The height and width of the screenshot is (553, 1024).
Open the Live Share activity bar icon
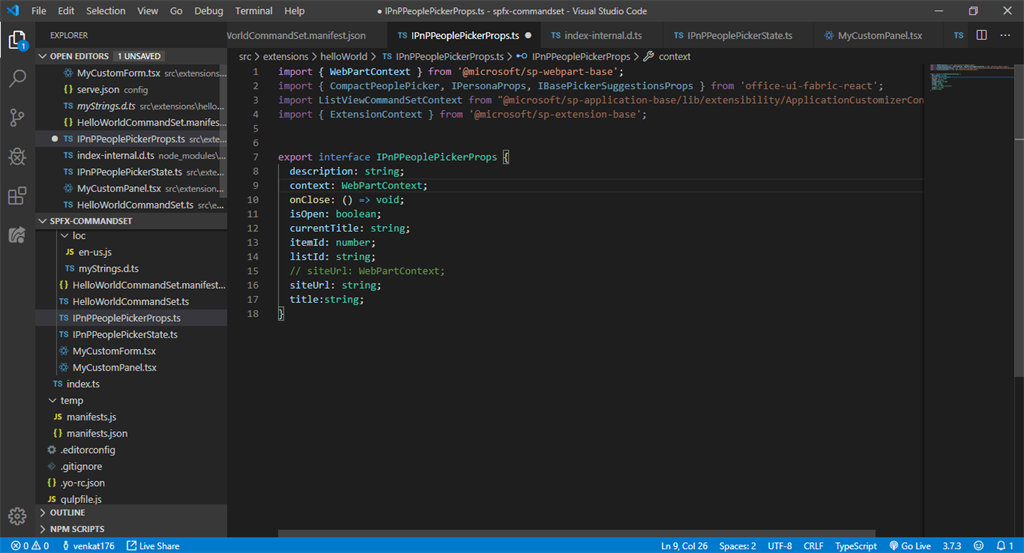(18, 234)
